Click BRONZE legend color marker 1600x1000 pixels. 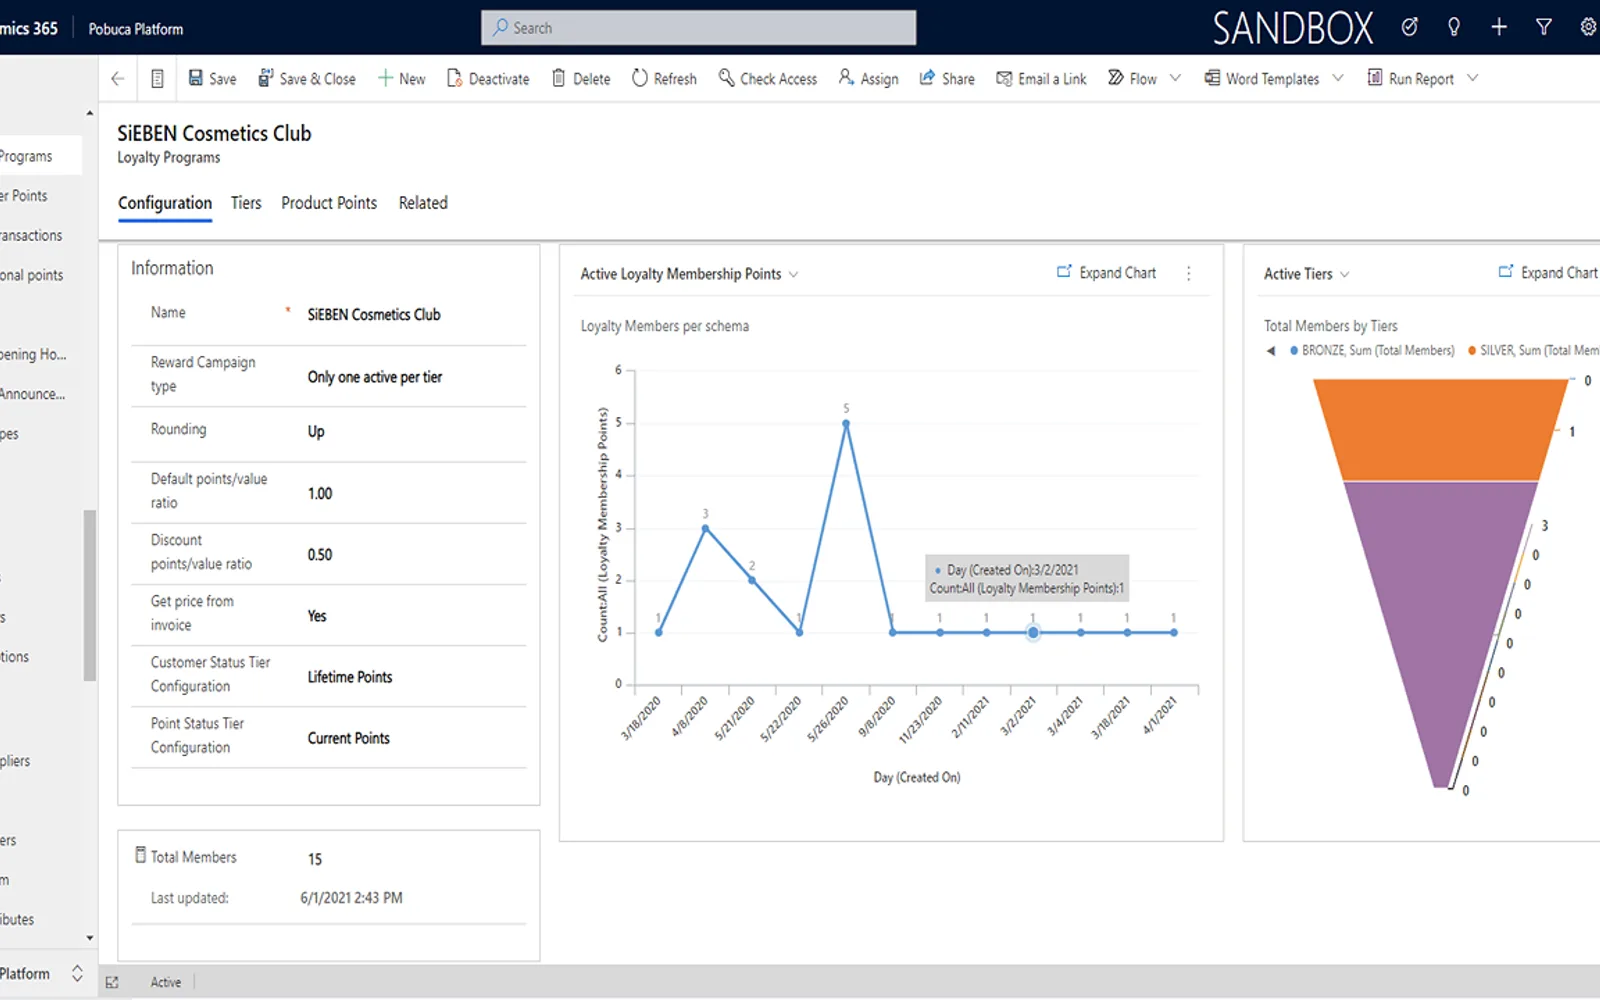coord(1294,351)
